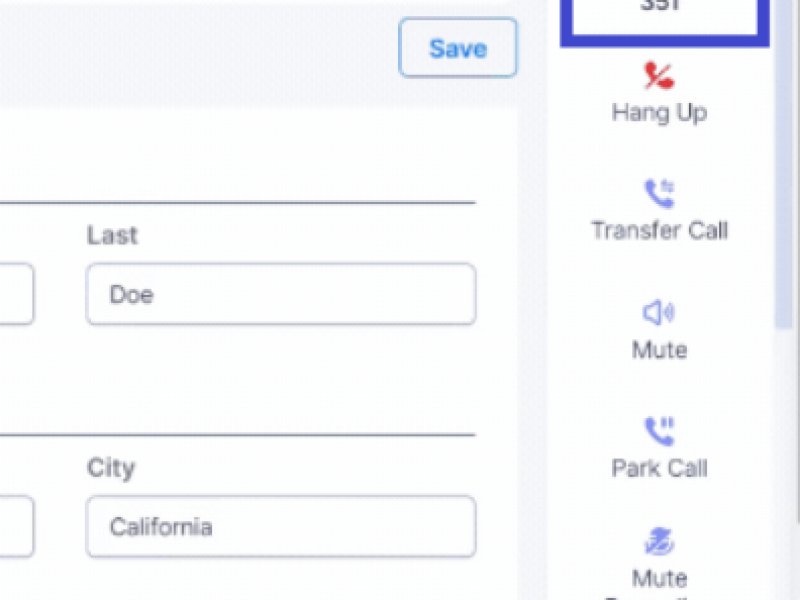Click the call sidebar vertical scrollbar thumb
Image resolution: width=800 pixels, height=600 pixels.
[783, 163]
